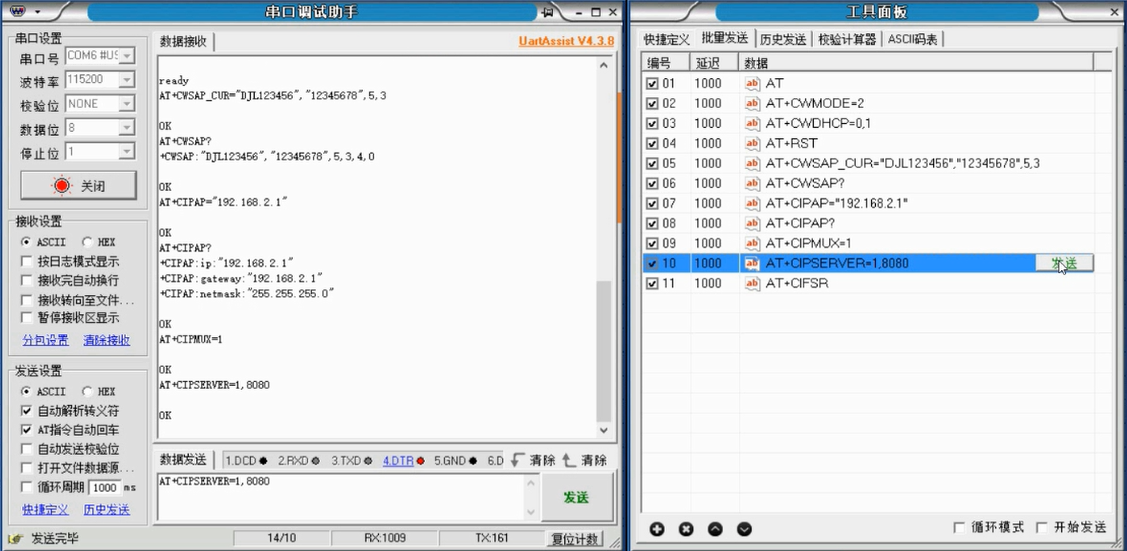Click the 复位计数 button

[x=574, y=538]
